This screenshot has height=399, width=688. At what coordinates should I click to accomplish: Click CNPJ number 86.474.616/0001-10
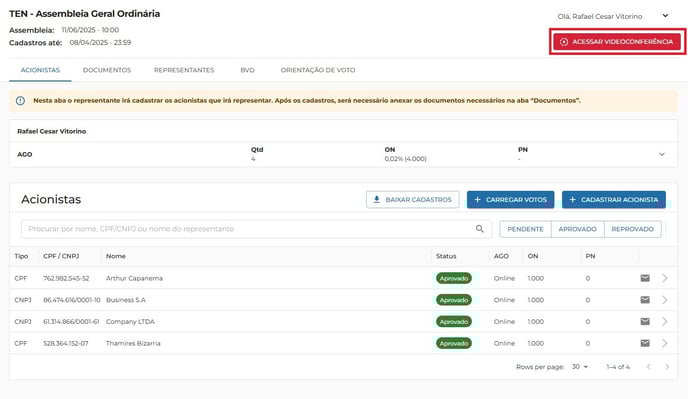pyautogui.click(x=72, y=300)
